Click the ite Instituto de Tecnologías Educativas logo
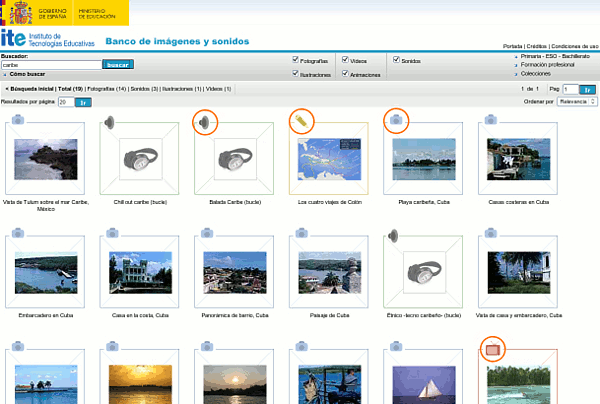 tap(47, 39)
